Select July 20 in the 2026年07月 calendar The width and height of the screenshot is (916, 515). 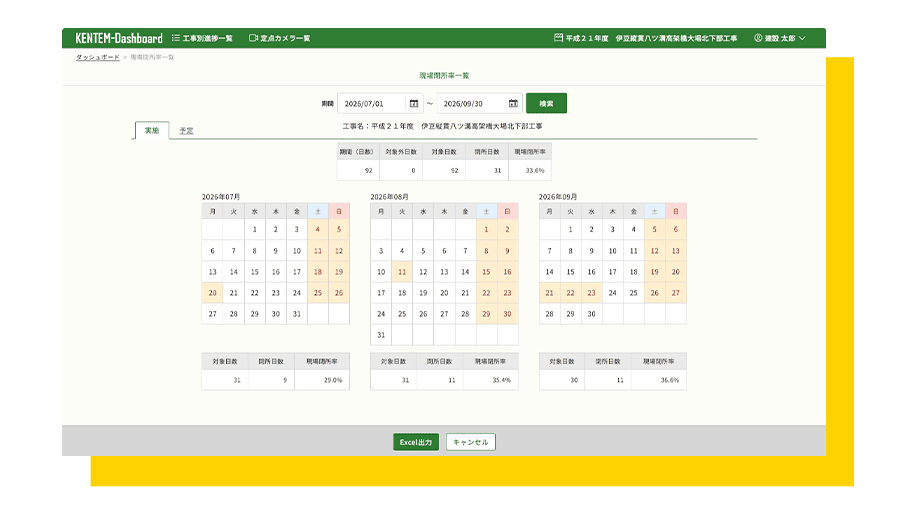[213, 293]
